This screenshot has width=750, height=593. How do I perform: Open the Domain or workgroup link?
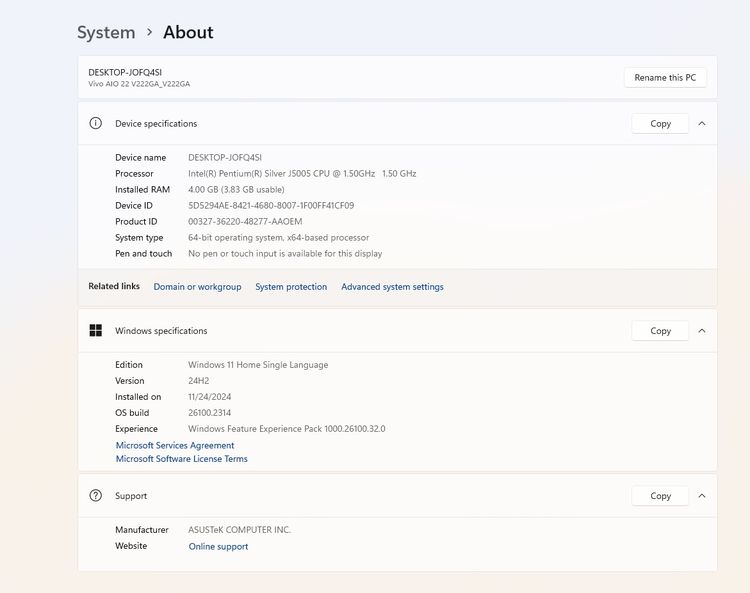coord(197,287)
